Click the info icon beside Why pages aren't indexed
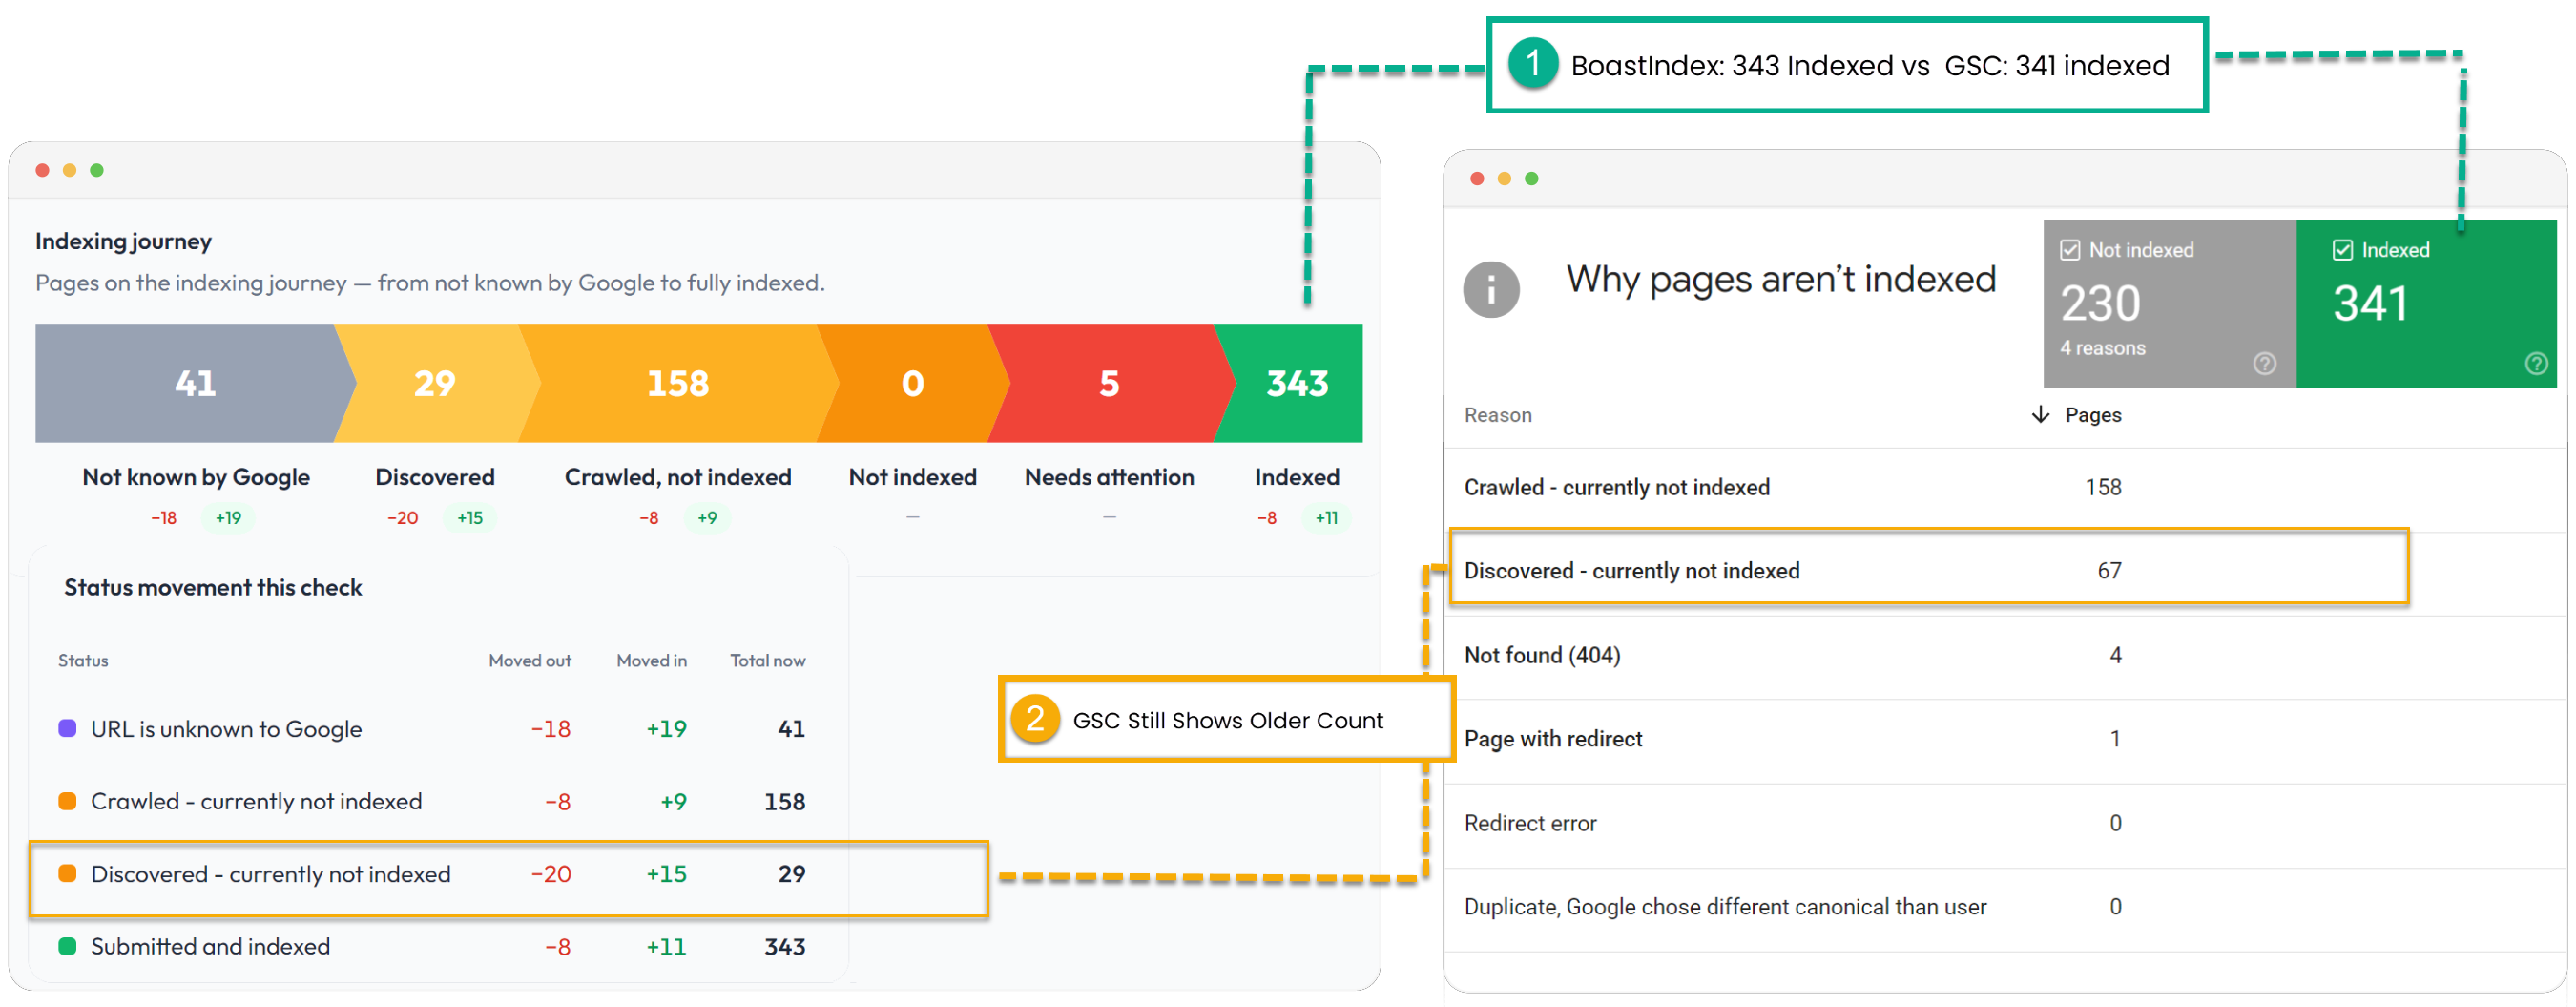This screenshot has height=1007, width=2576. [x=1490, y=290]
